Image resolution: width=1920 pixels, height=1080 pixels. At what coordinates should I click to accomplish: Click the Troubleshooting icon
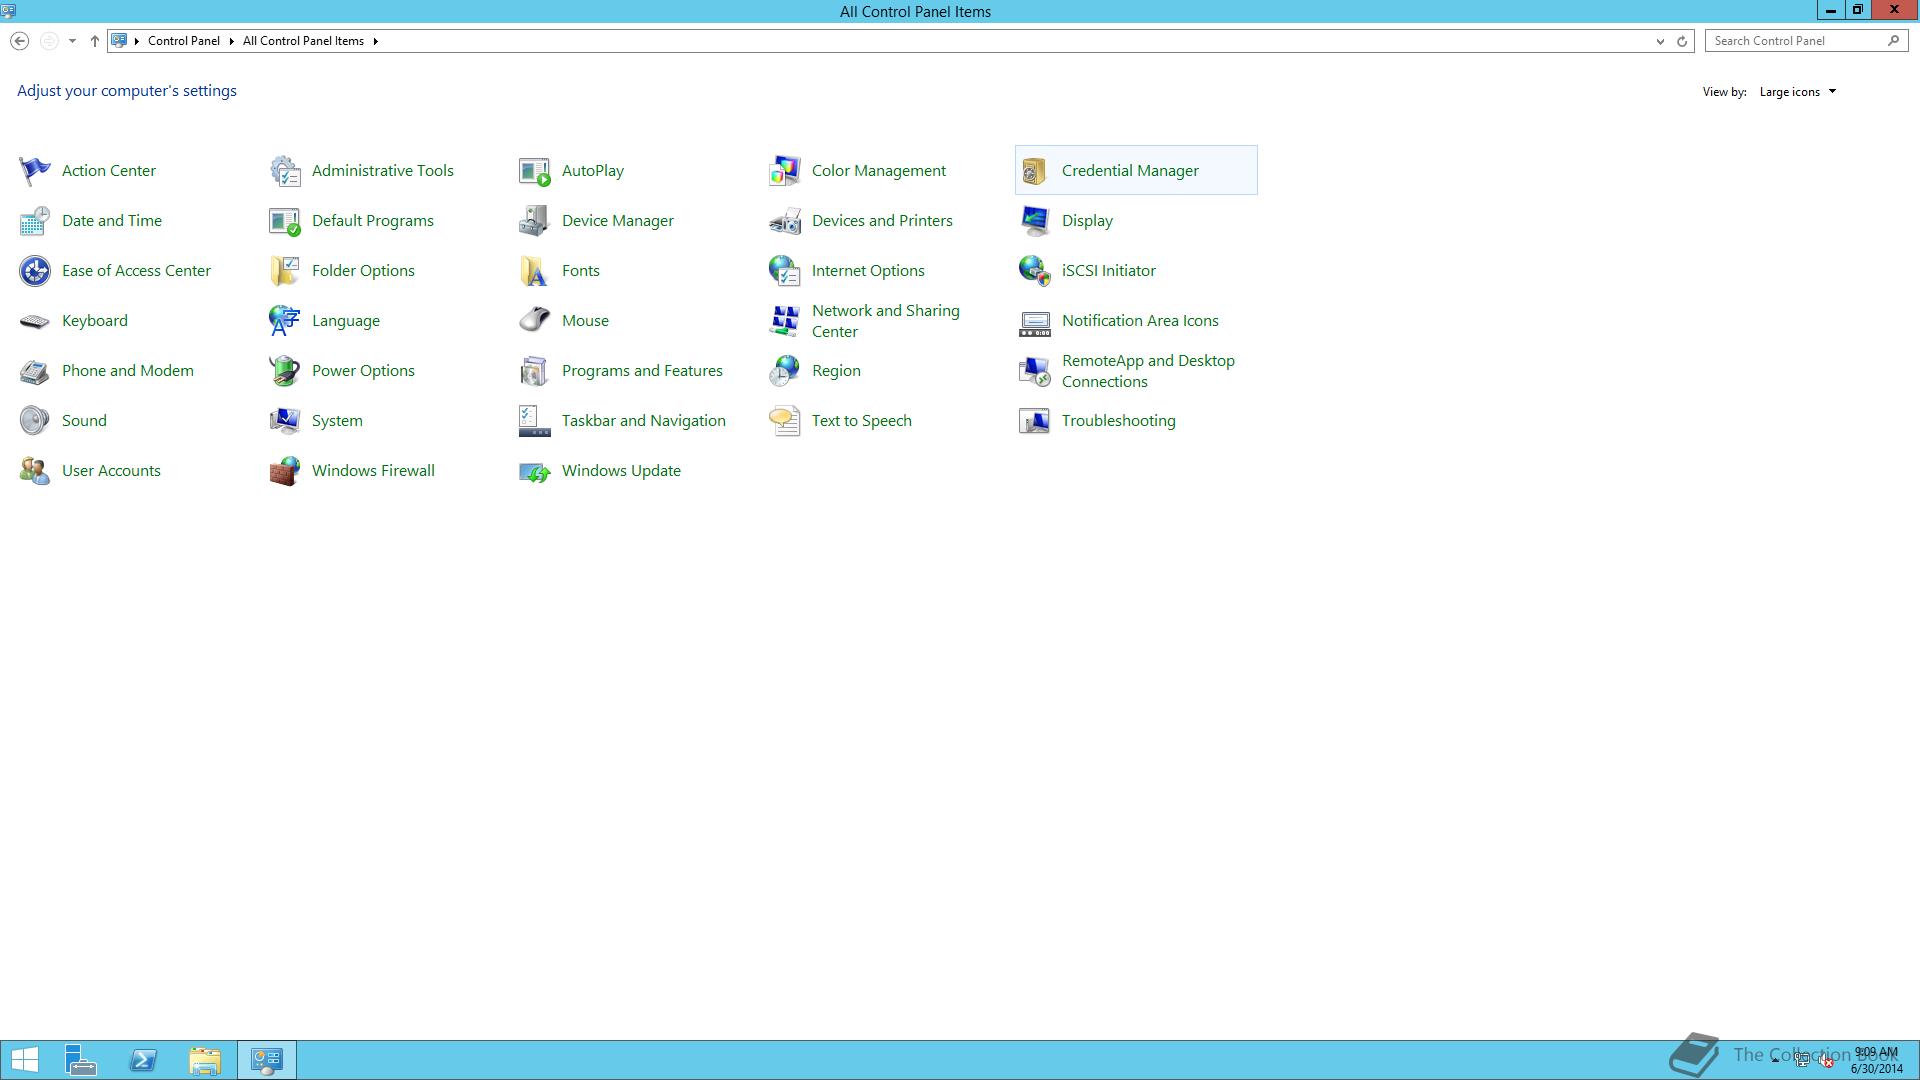click(1034, 421)
